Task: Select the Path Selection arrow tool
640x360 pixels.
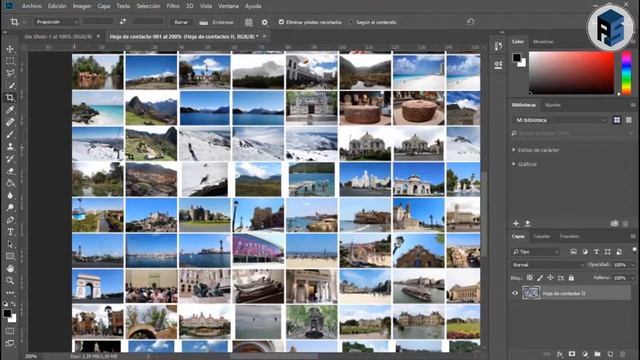Action: [x=10, y=244]
